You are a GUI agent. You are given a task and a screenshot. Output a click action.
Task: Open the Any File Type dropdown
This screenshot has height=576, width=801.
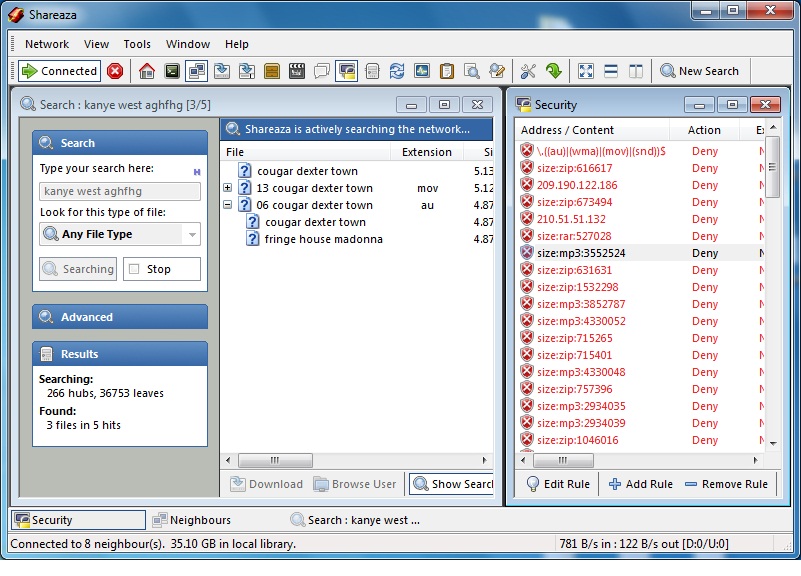120,234
